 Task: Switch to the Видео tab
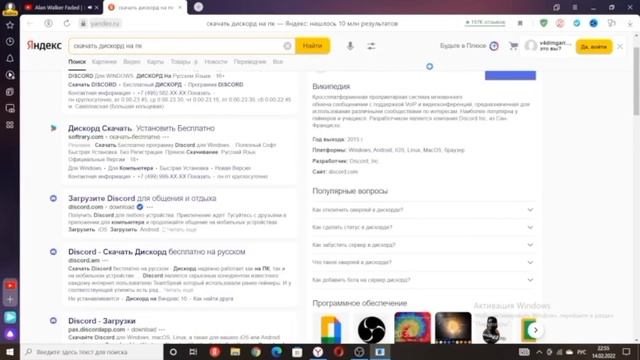pos(132,62)
